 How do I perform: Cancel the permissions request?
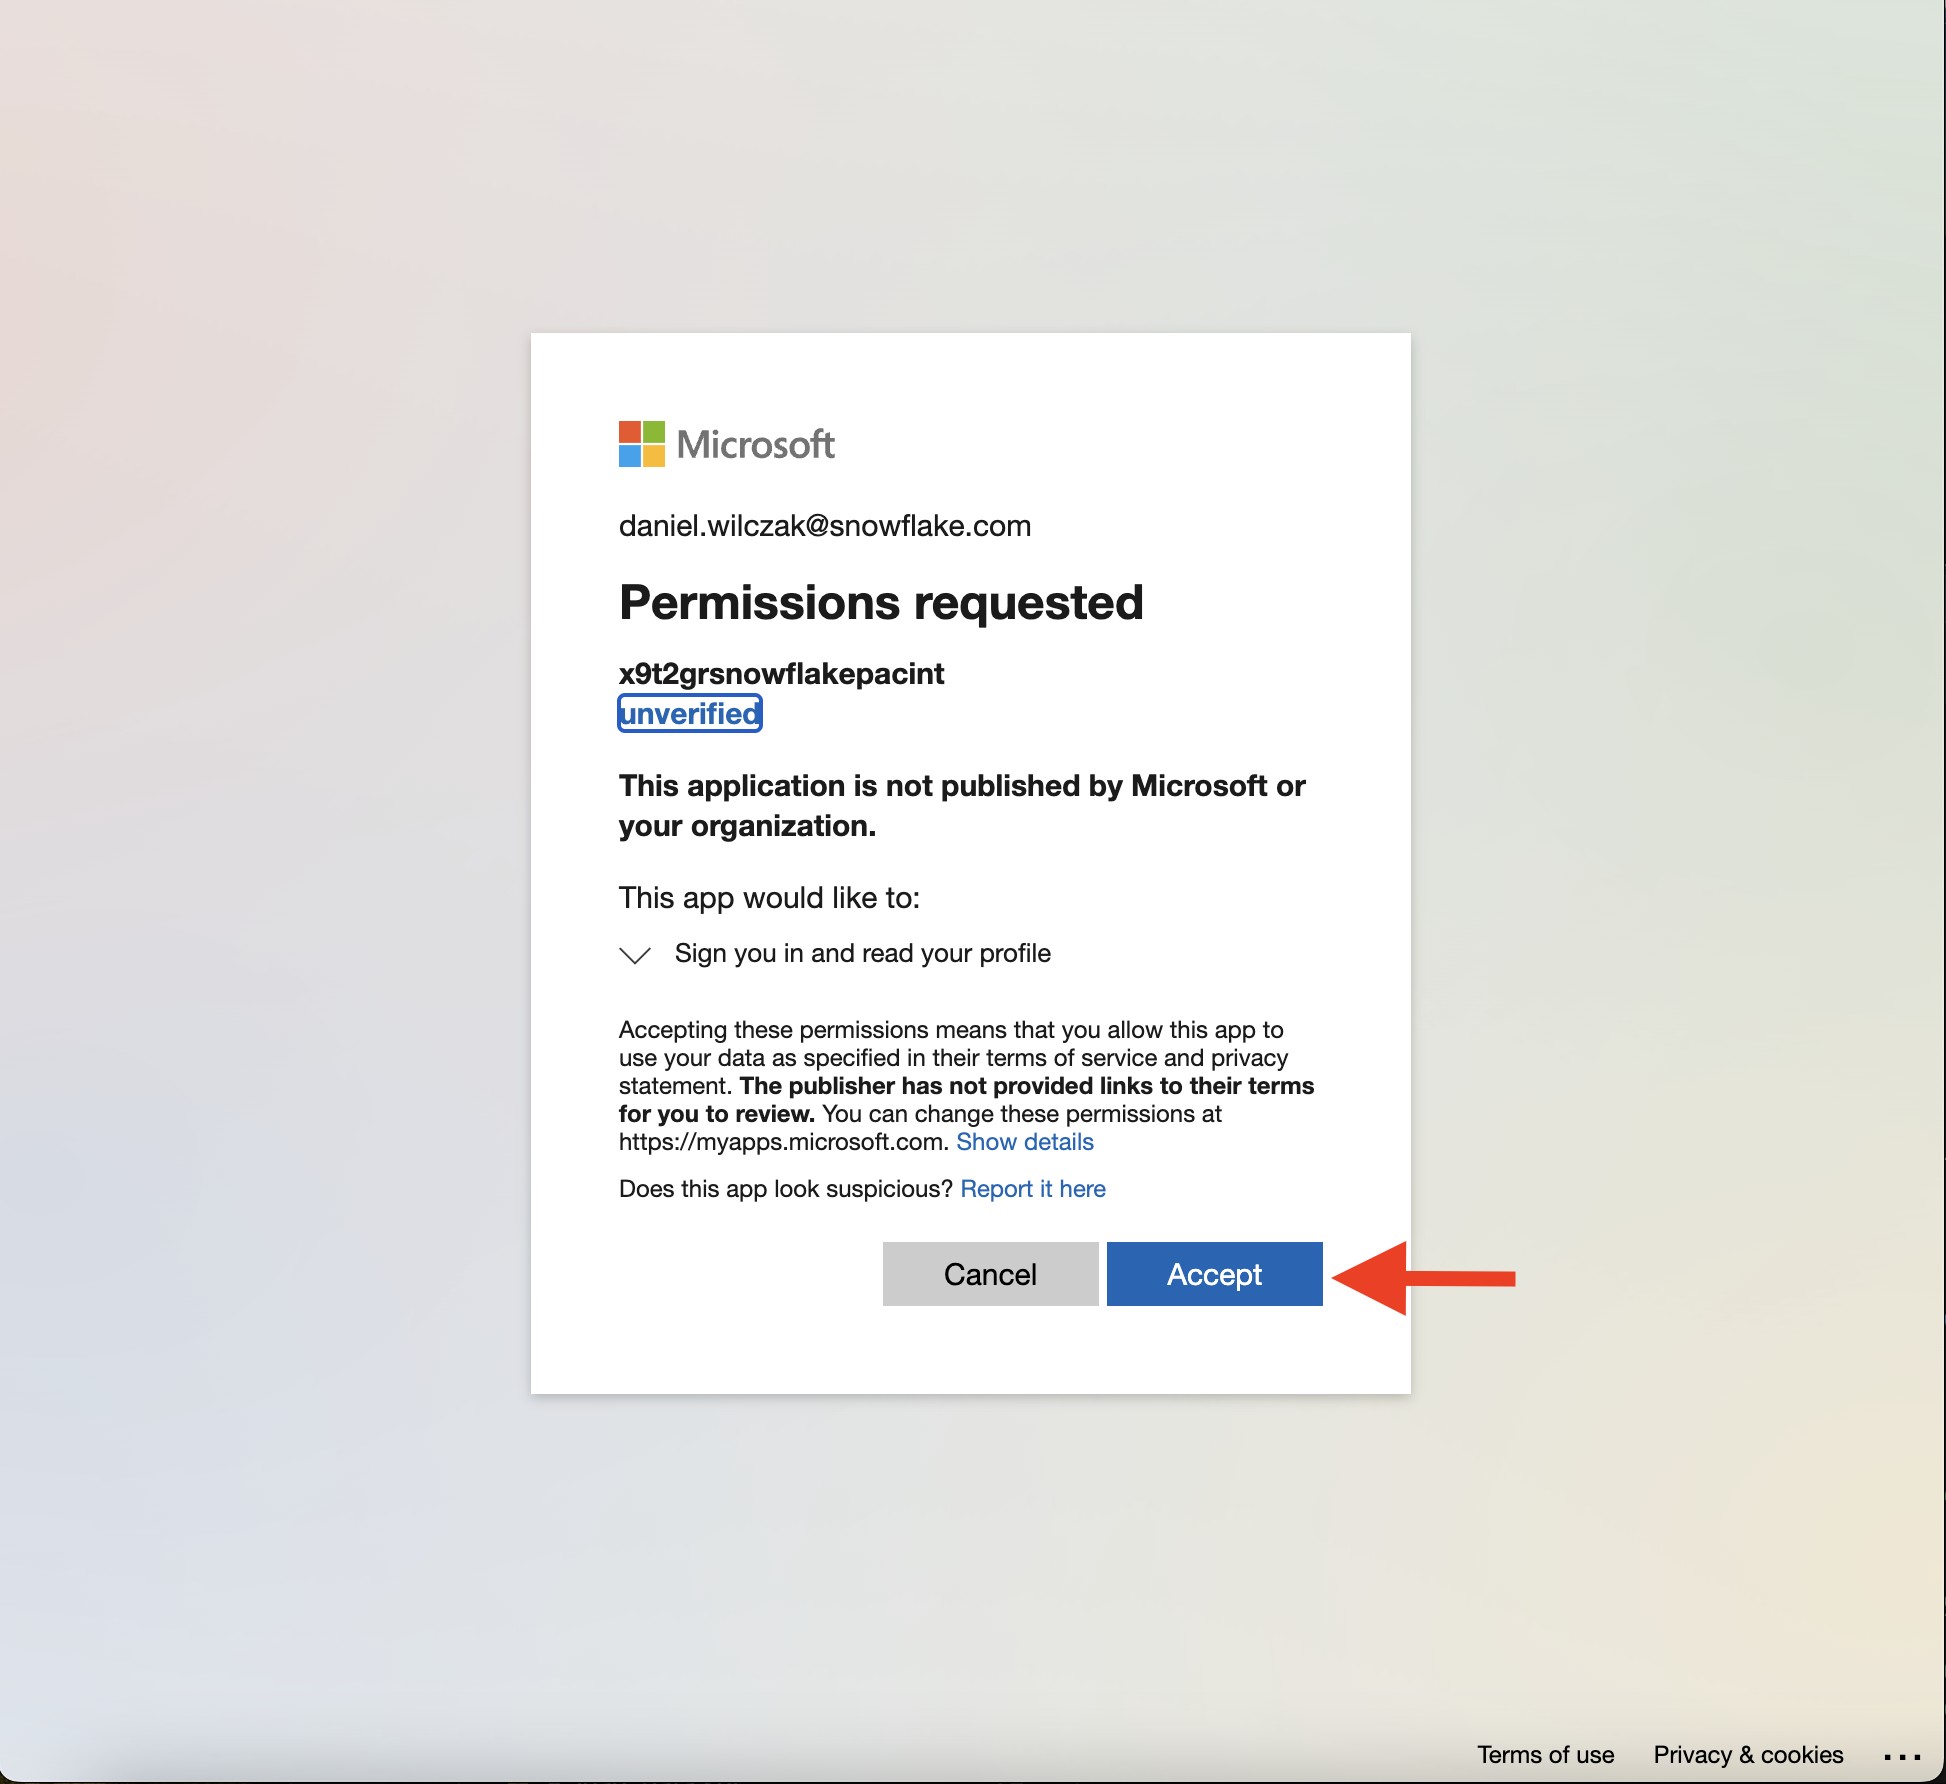990,1274
